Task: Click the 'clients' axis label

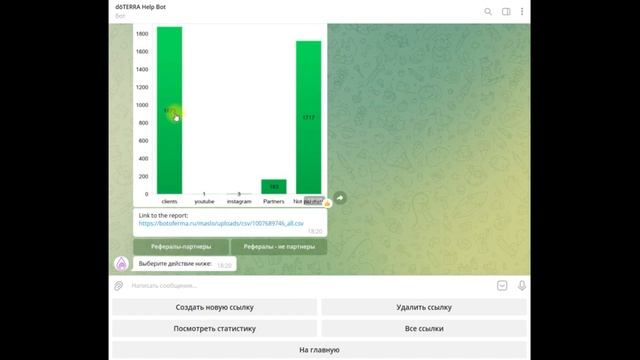Action: click(169, 202)
